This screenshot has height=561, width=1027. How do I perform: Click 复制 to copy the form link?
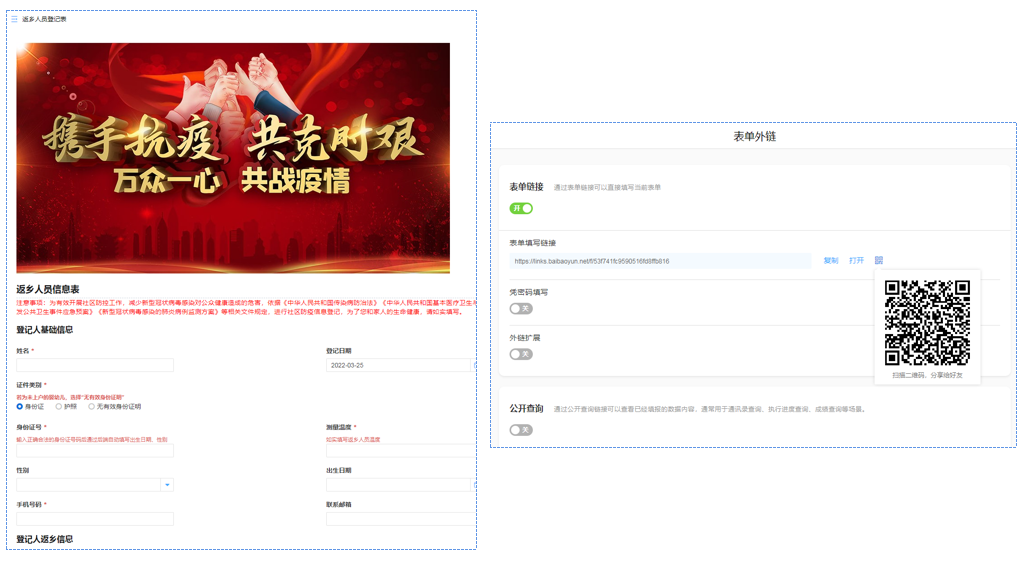coord(831,261)
